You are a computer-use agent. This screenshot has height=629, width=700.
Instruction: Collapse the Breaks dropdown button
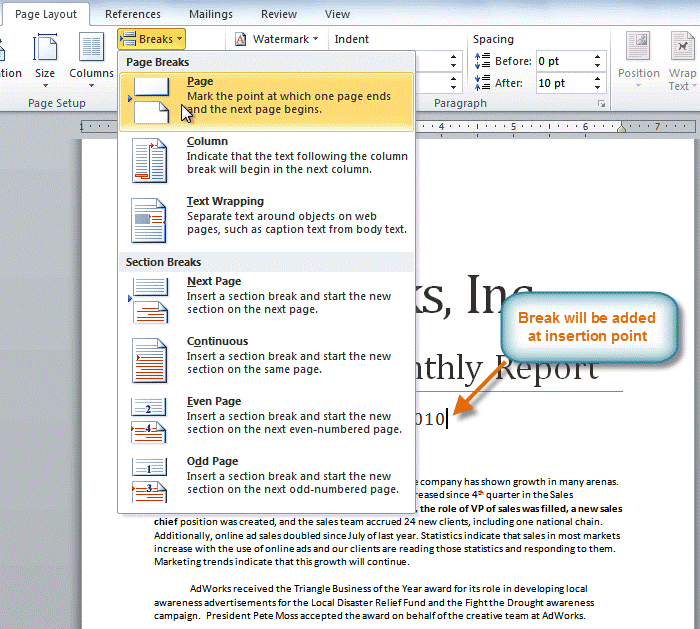(x=151, y=39)
